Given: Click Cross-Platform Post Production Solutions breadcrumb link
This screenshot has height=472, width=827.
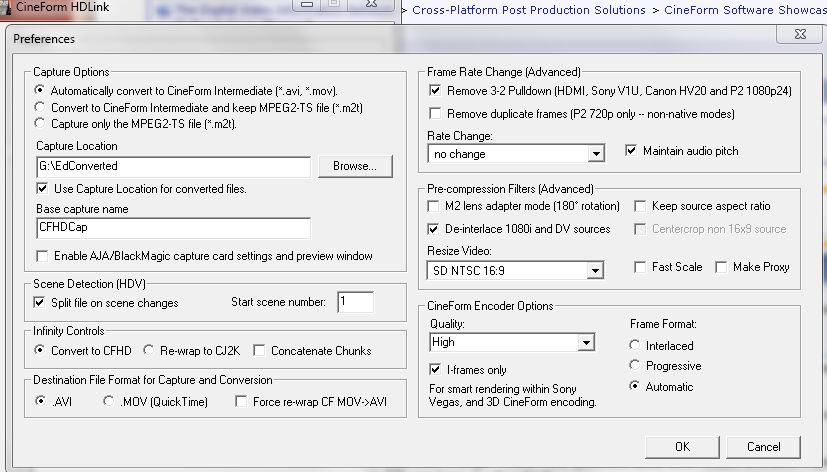Looking at the screenshot, I should click(528, 10).
